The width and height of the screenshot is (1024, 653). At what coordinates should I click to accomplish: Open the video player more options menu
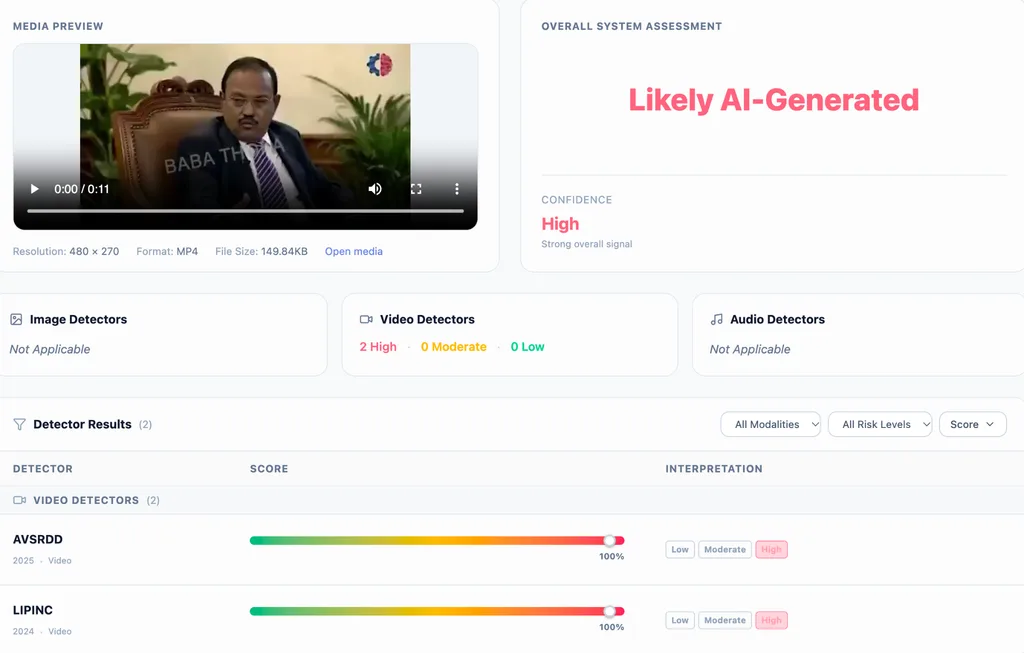(456, 189)
